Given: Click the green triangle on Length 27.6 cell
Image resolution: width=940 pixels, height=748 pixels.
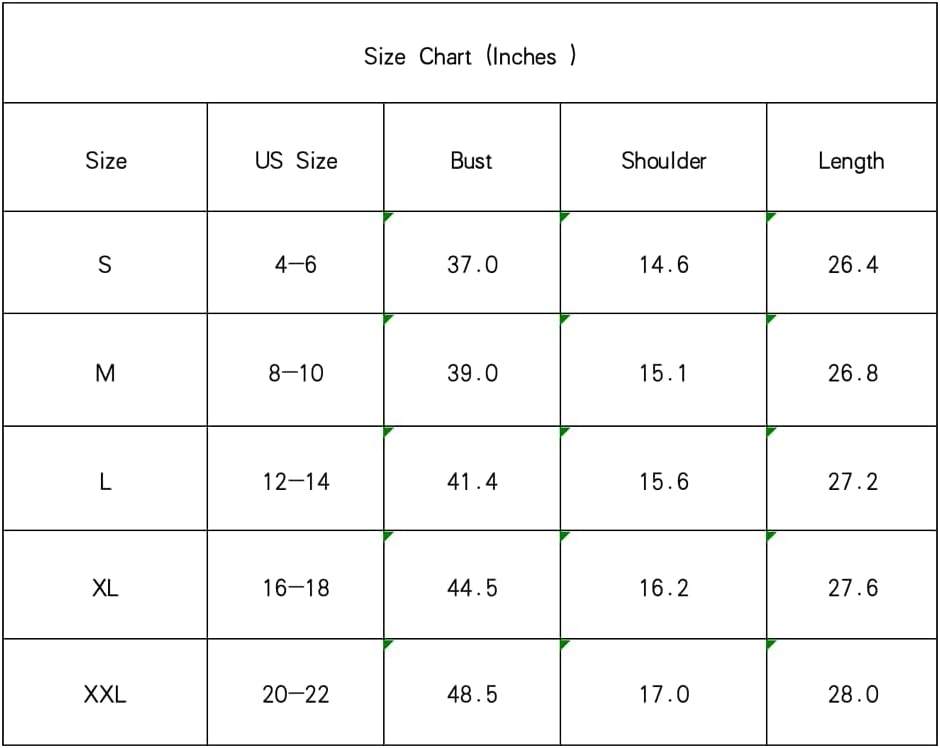Looking at the screenshot, I should [770, 535].
